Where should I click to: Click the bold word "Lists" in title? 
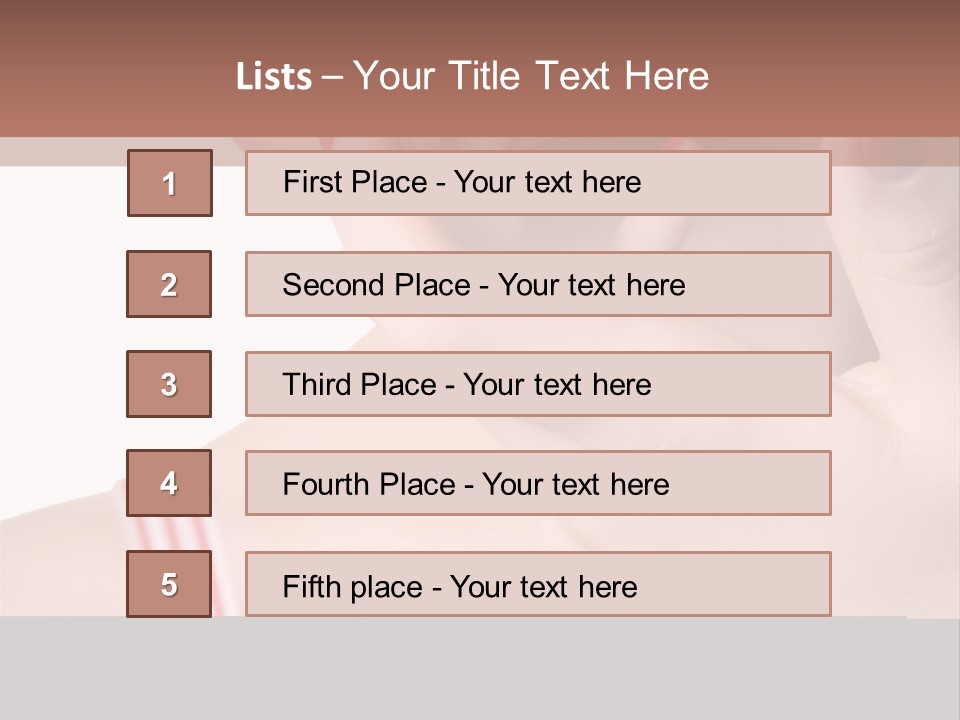[x=274, y=77]
